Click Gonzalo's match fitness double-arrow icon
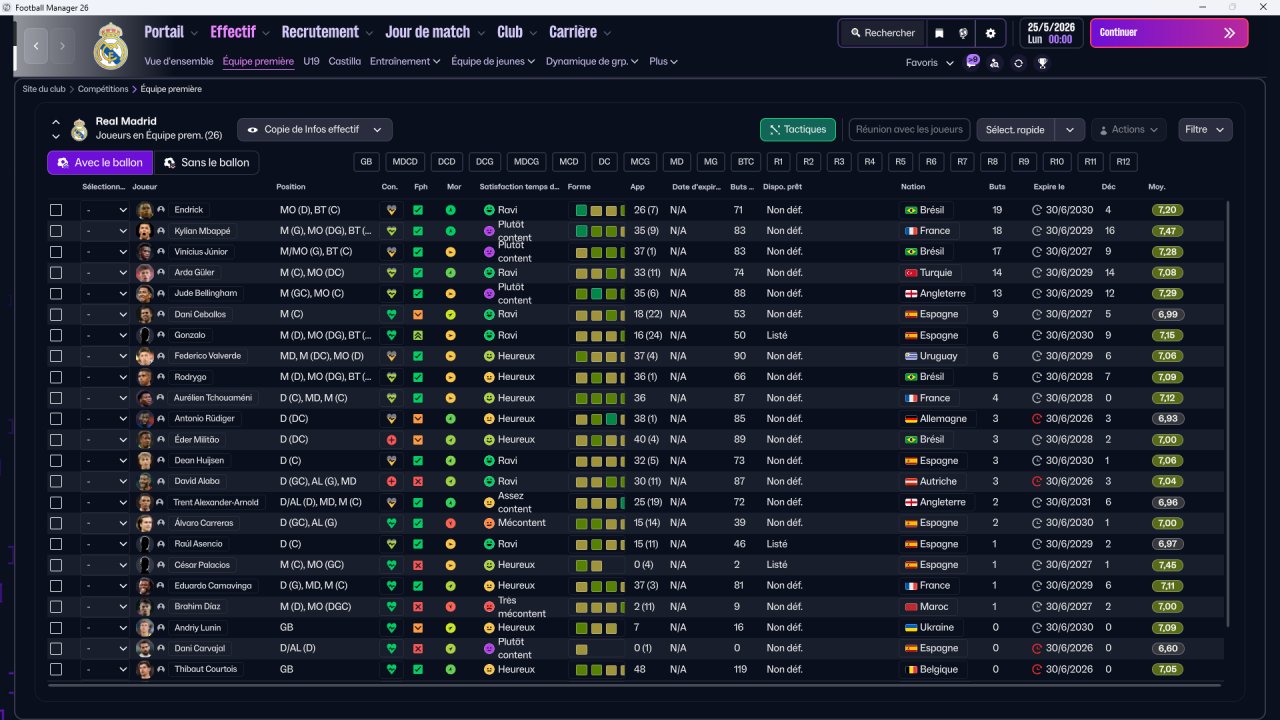1280x720 pixels. 418,336
